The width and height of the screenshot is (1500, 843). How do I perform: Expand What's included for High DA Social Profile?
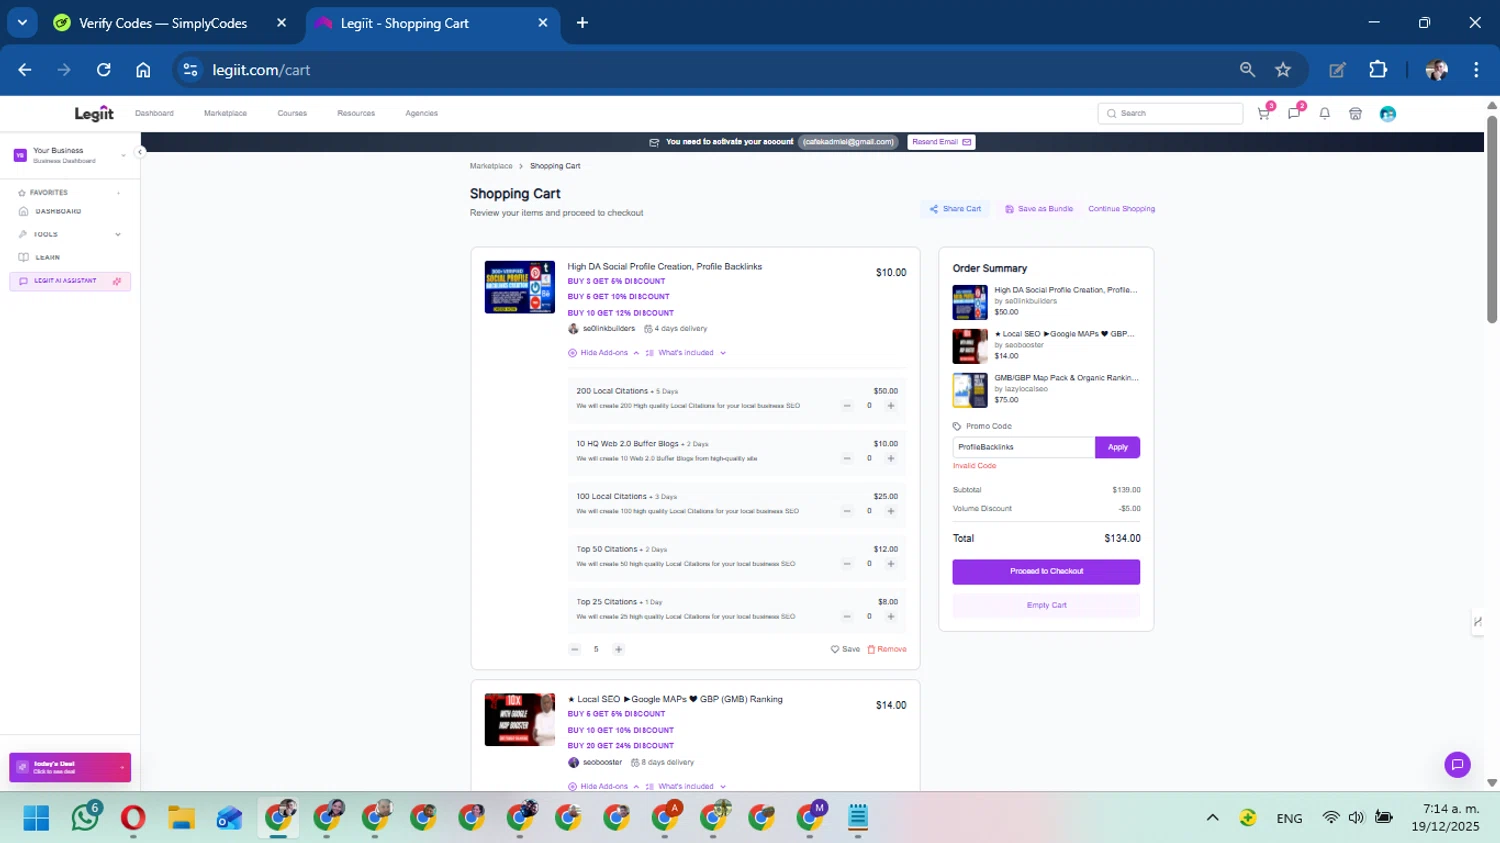686,353
